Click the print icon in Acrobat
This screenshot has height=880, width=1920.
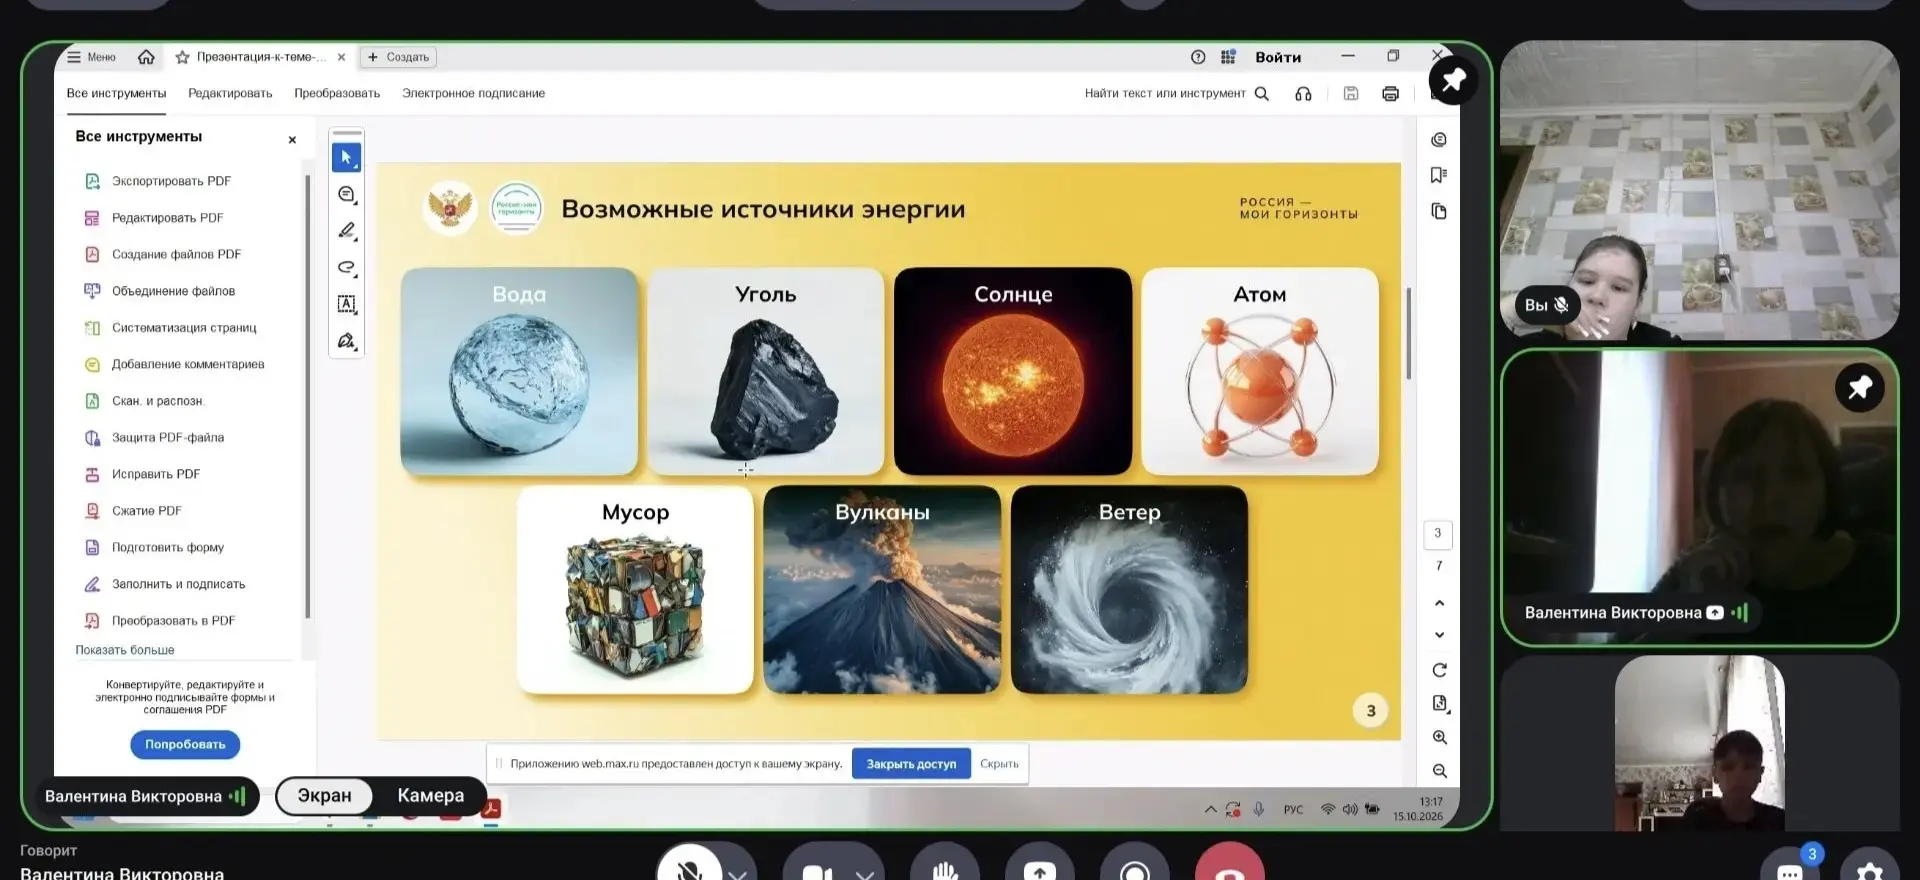(1390, 93)
